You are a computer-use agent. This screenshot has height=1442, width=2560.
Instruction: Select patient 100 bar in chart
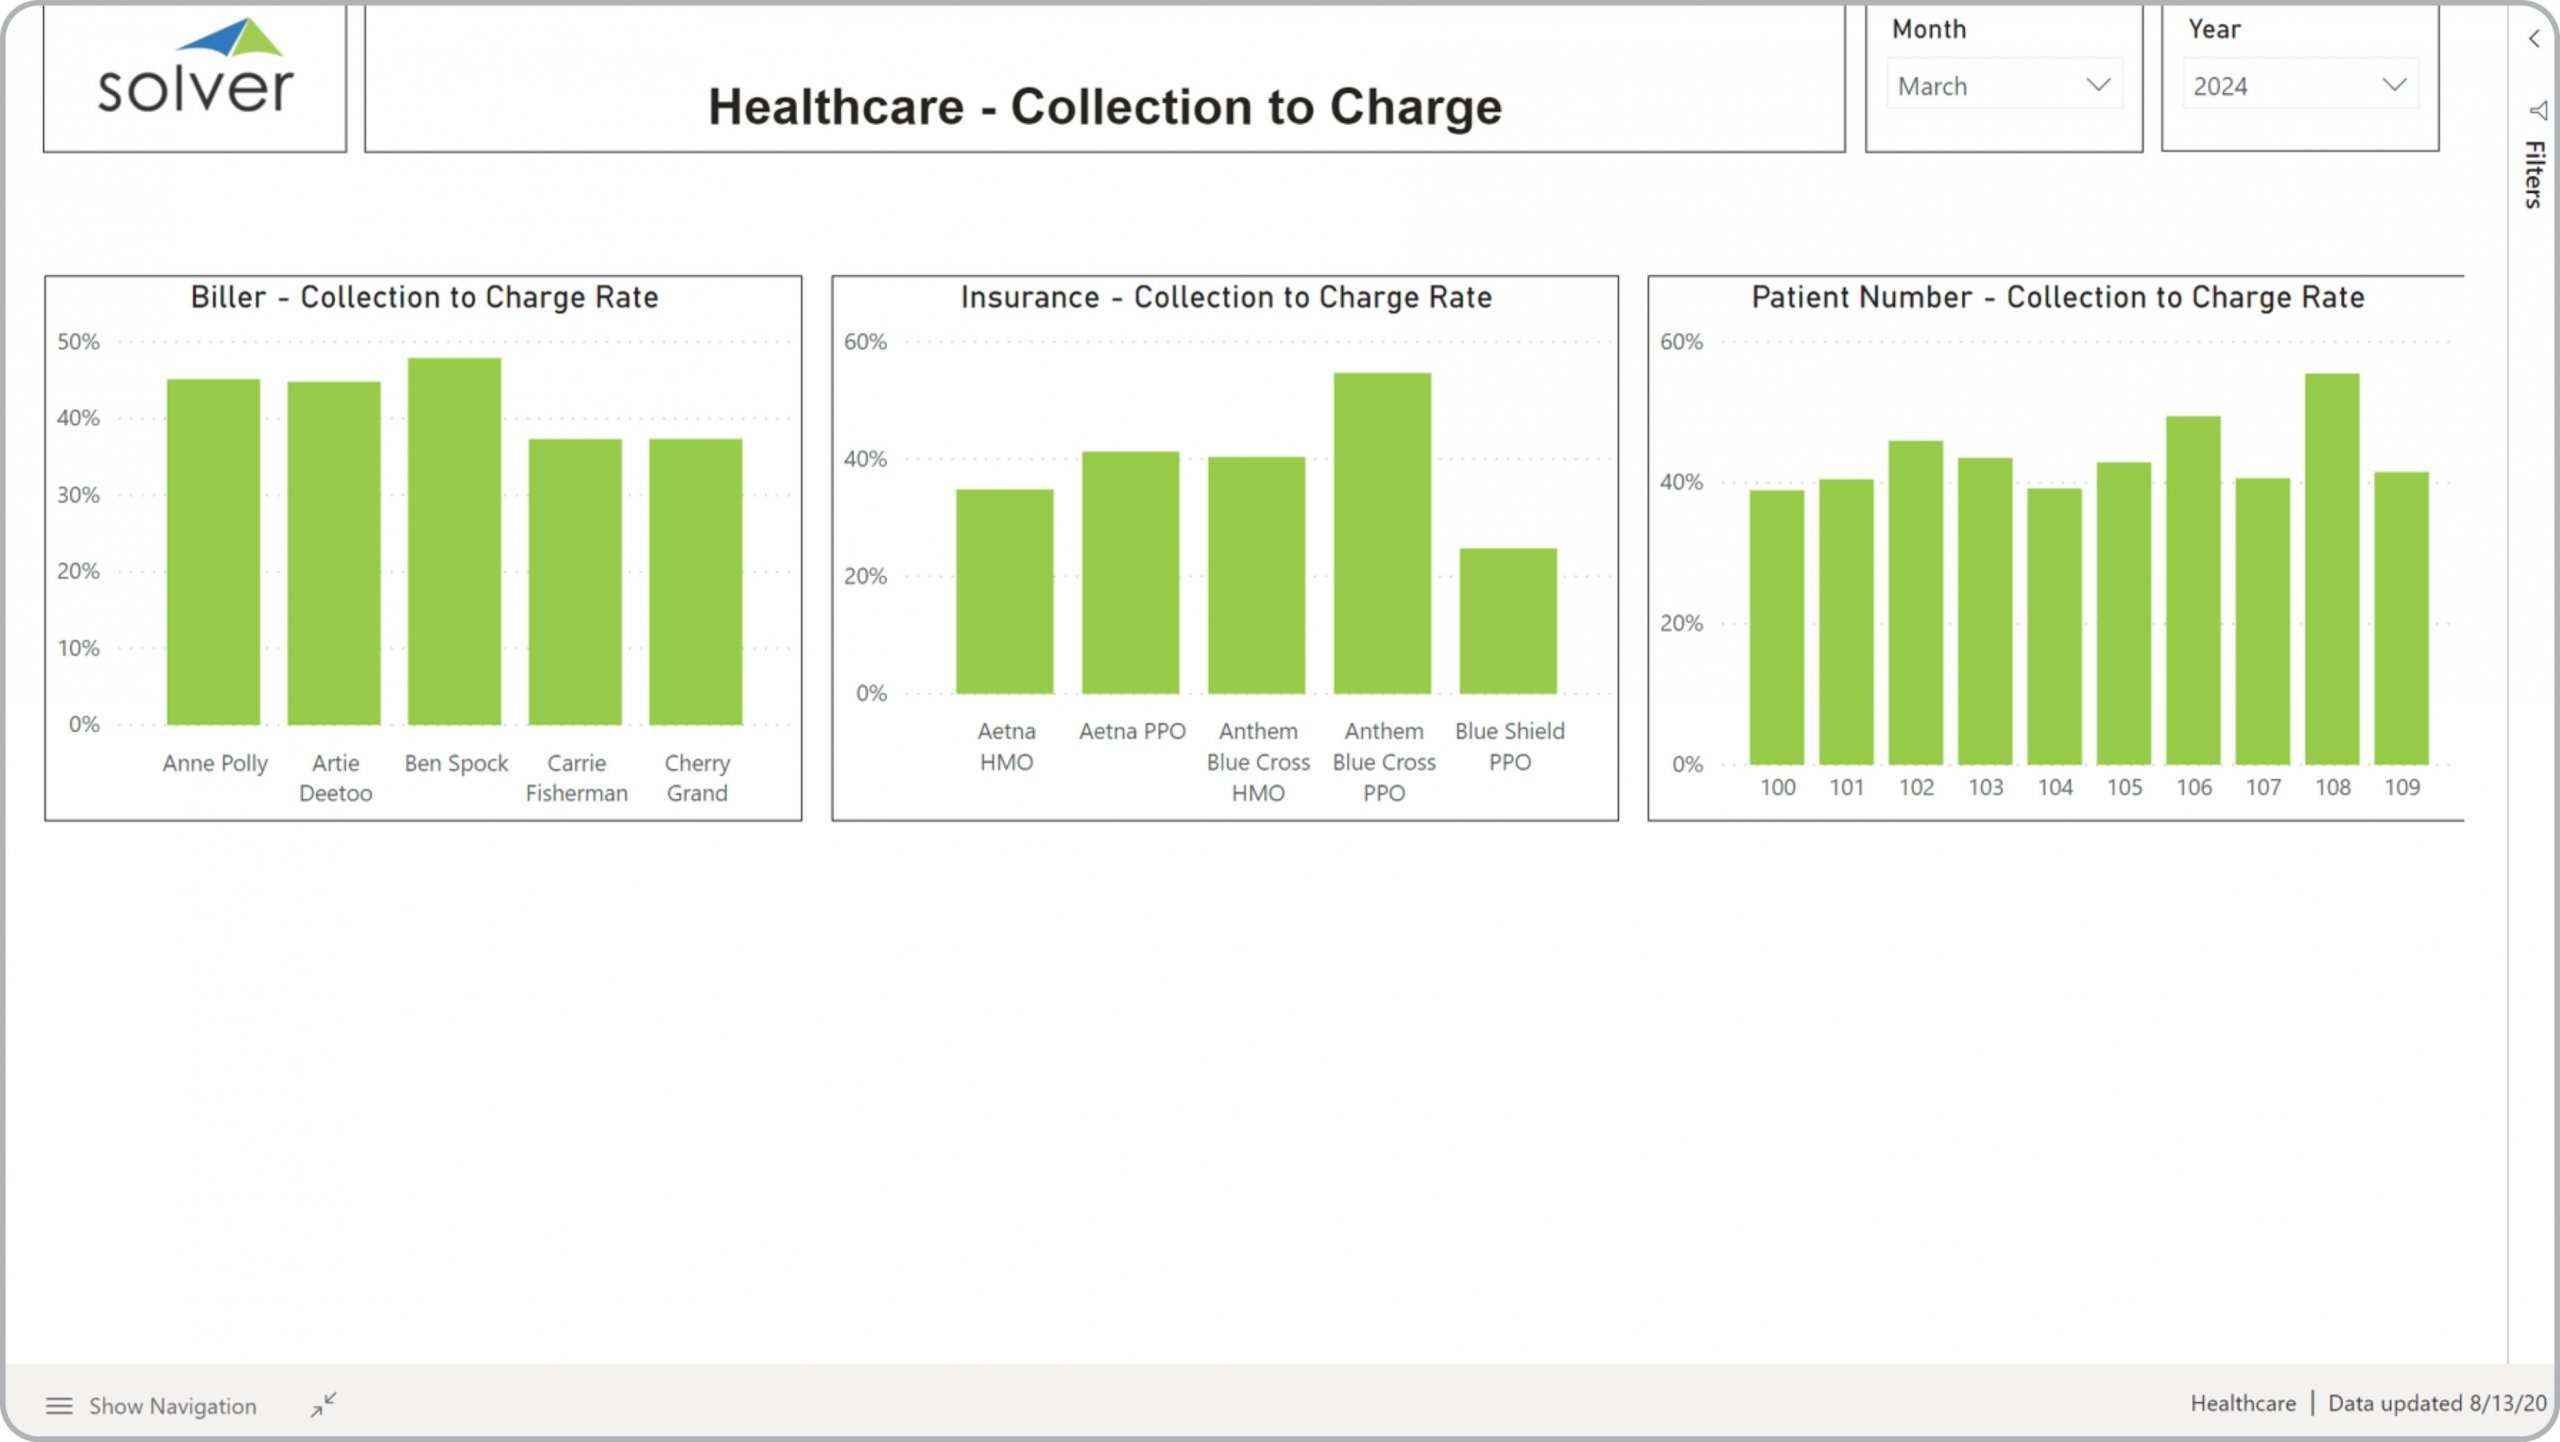tap(1776, 627)
